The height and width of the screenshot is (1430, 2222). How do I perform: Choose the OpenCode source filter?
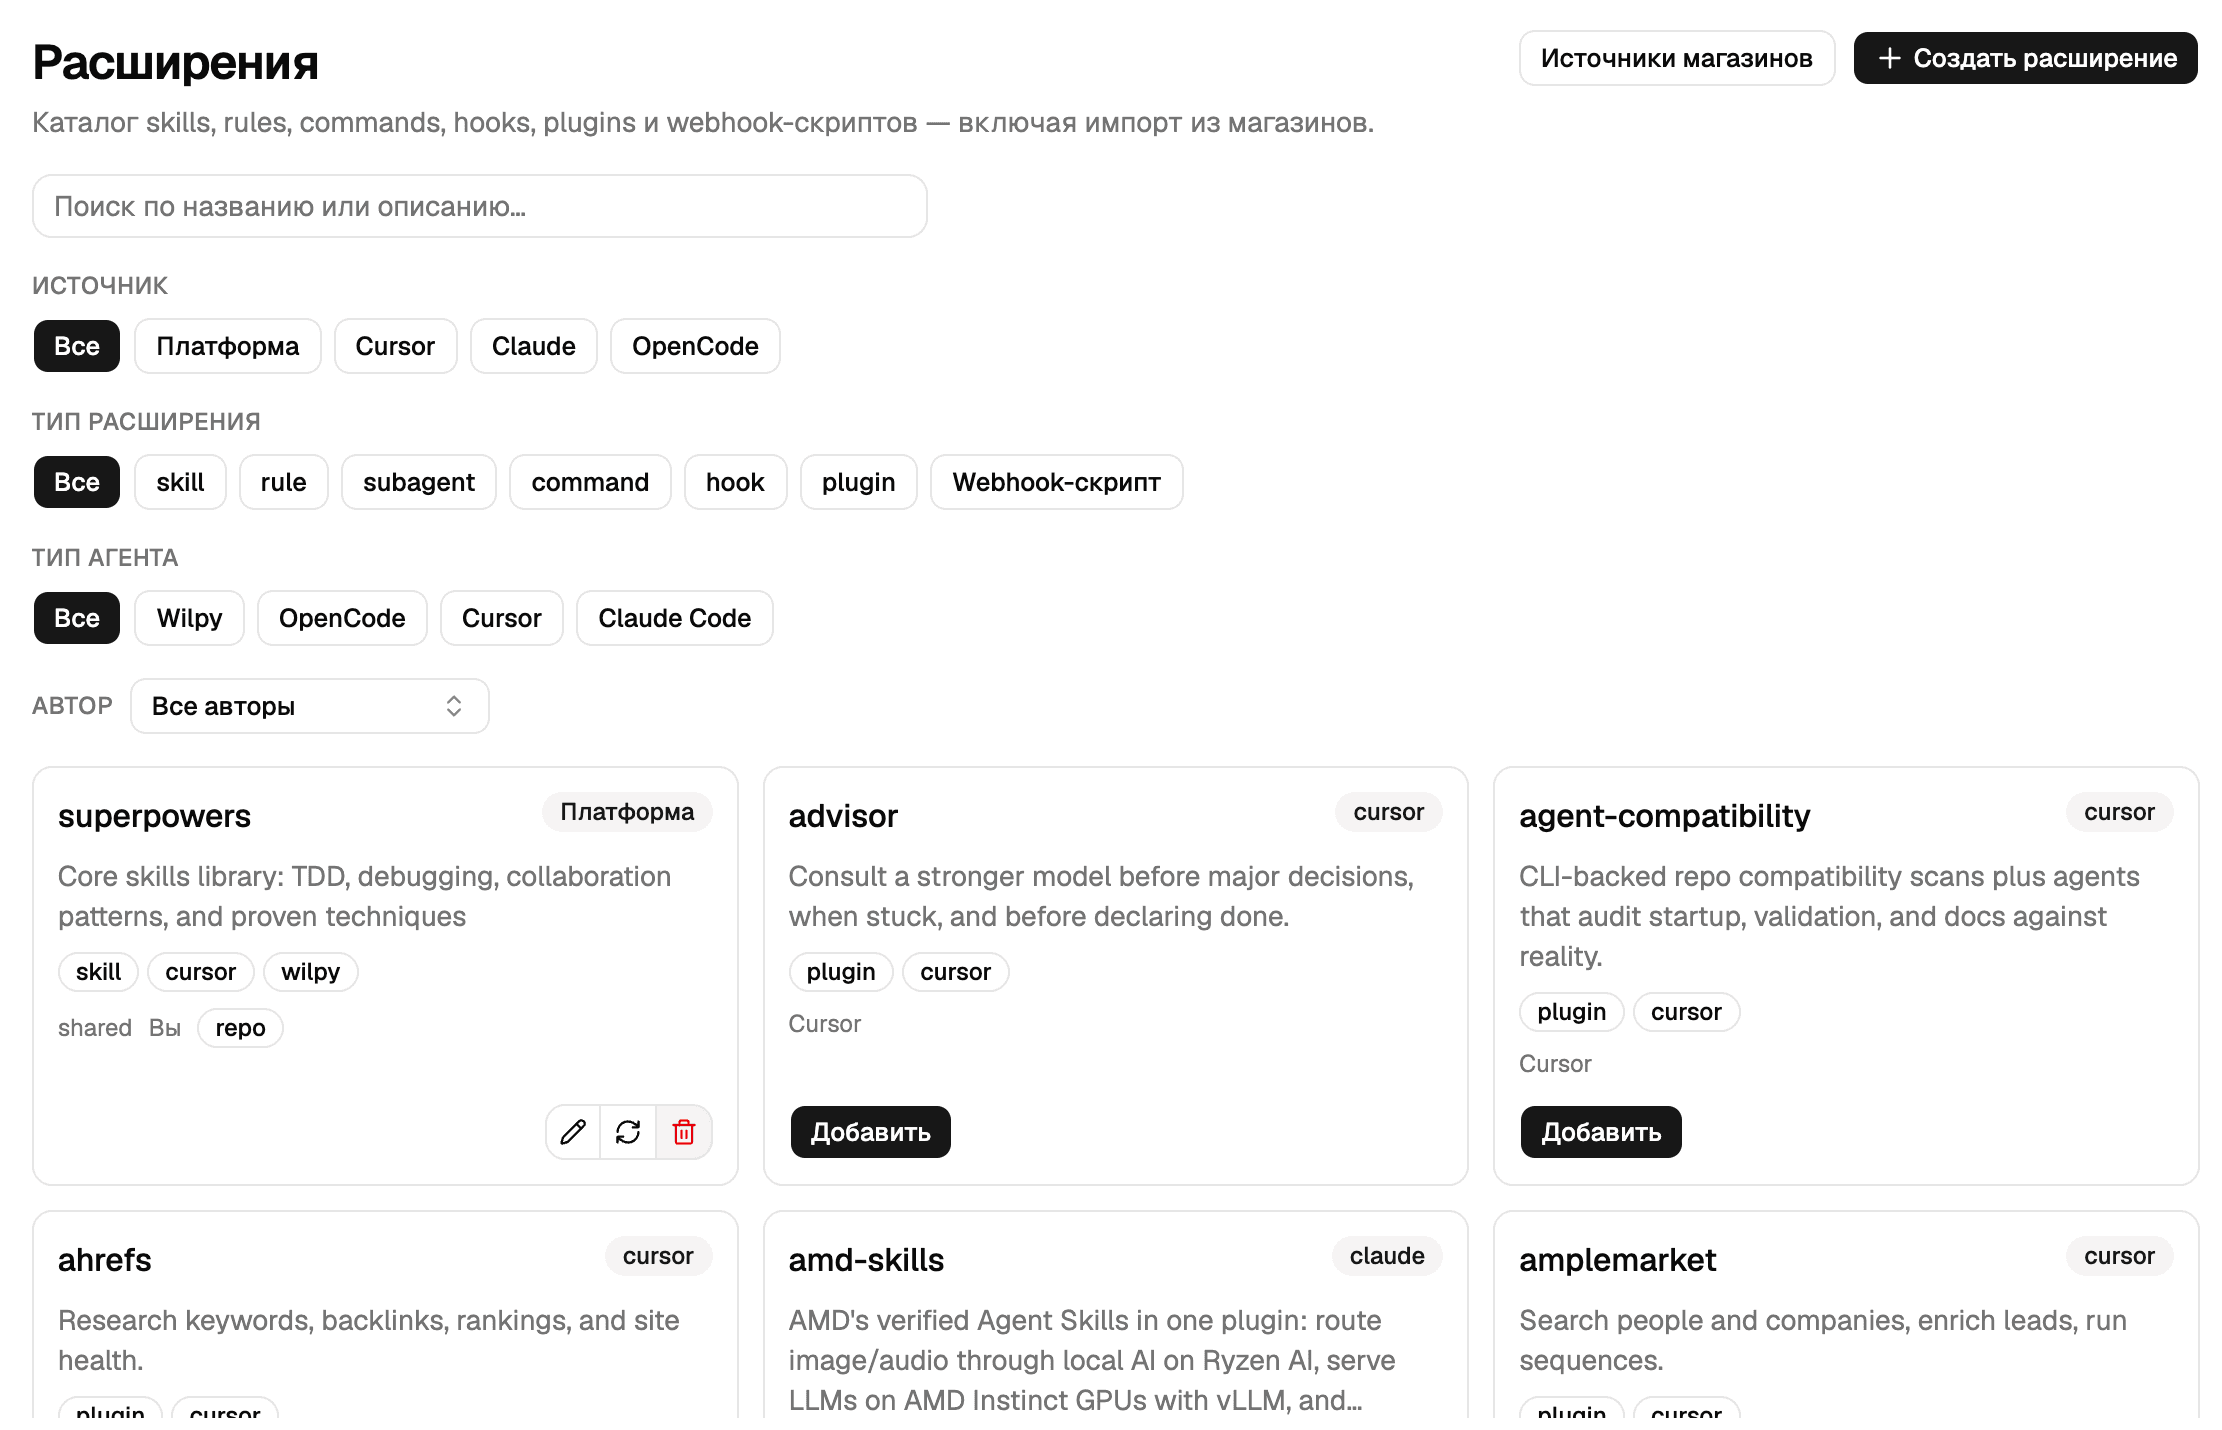point(696,346)
